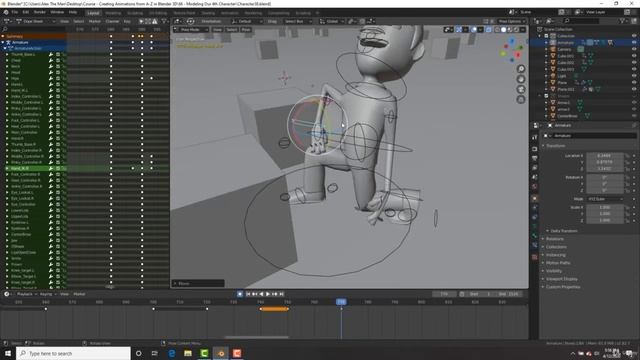Hide the Camera in the outliner
This screenshot has width=640, height=360.
click(x=634, y=49)
